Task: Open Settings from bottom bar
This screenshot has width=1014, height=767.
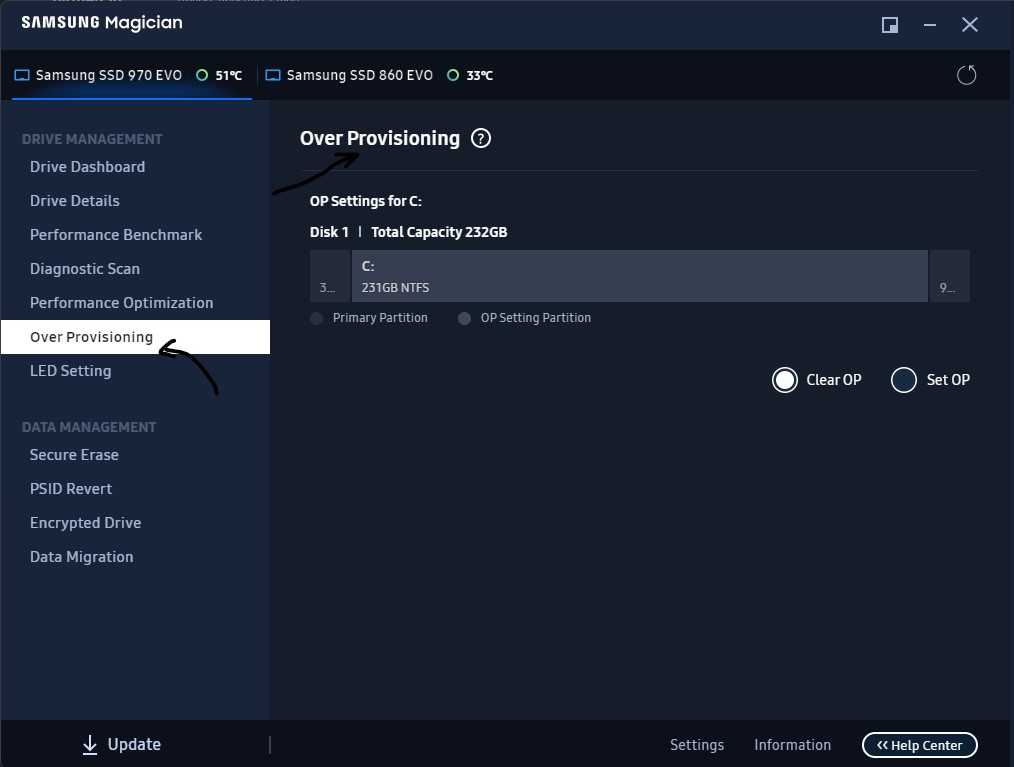Action: 696,745
